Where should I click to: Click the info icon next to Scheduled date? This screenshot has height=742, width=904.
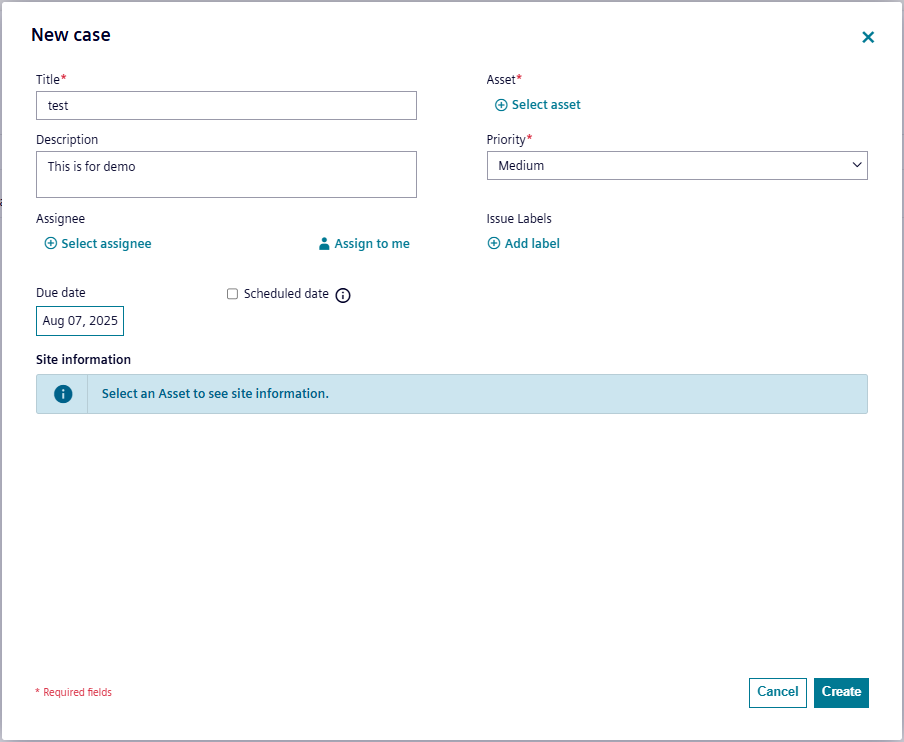point(343,295)
